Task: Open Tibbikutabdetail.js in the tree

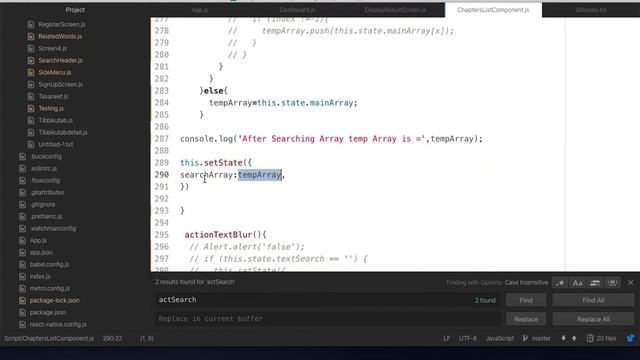Action: (63, 132)
